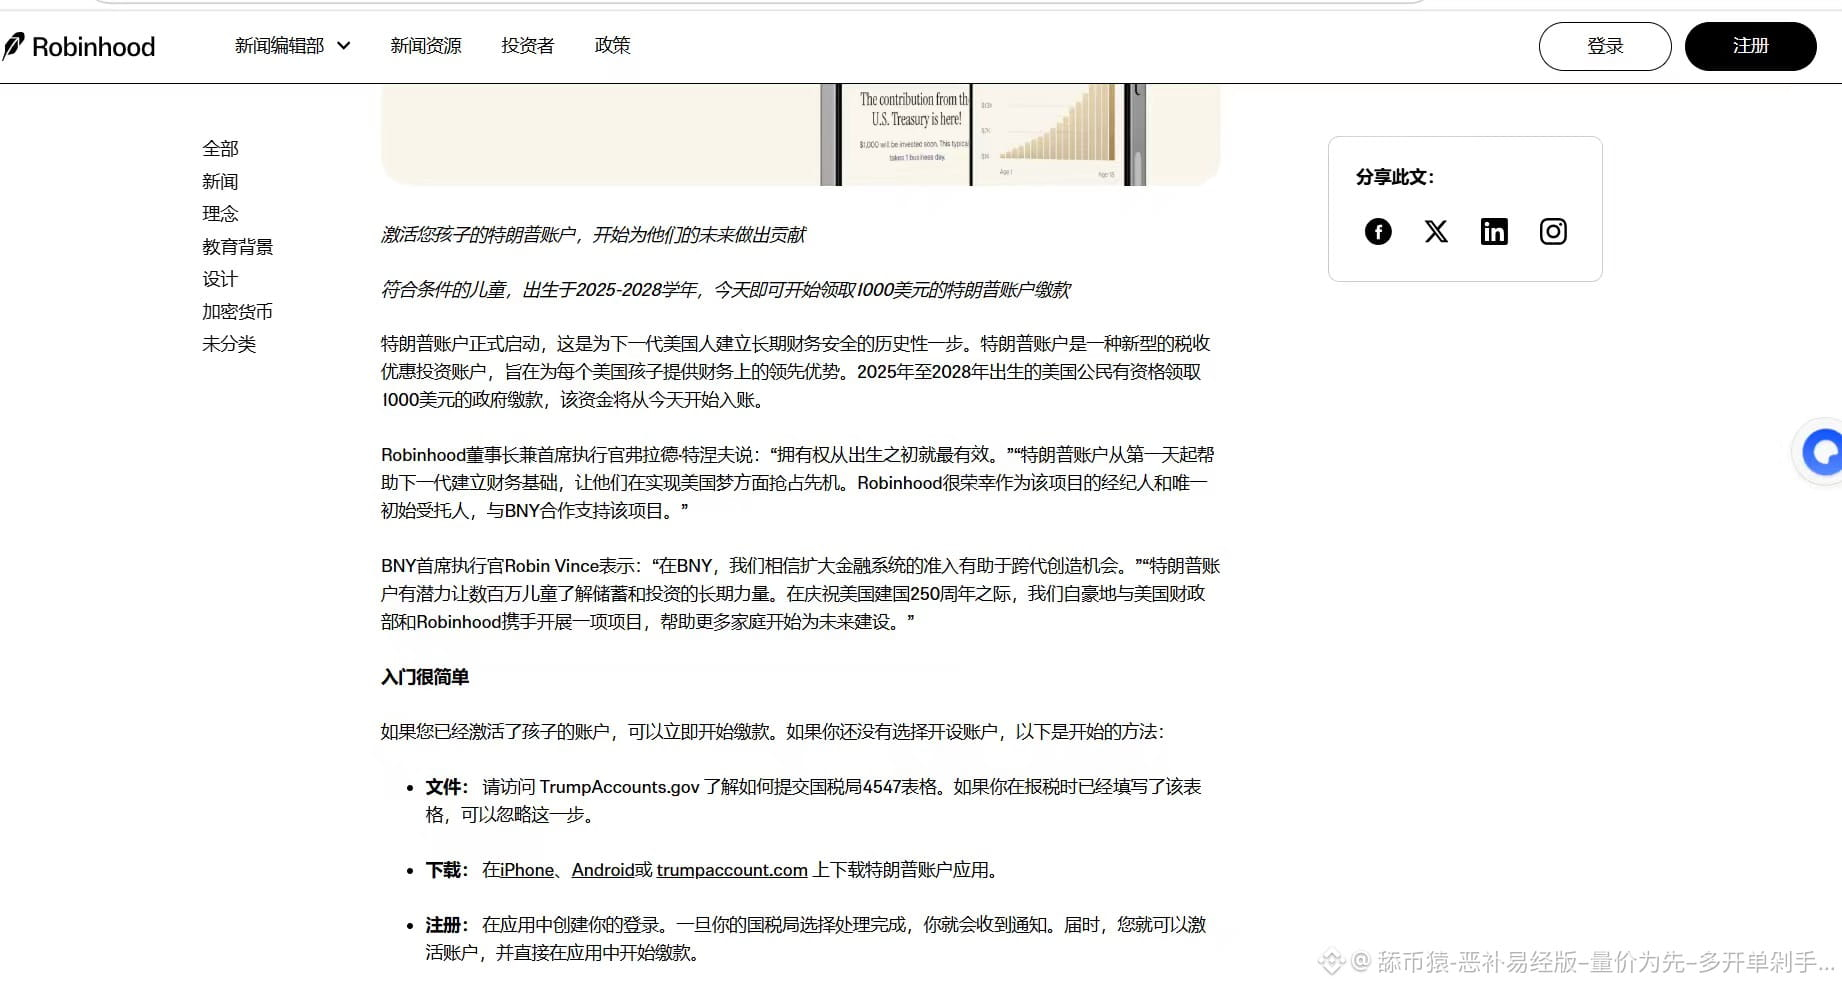Click the italic line starting 符合条件的儿童

point(726,290)
